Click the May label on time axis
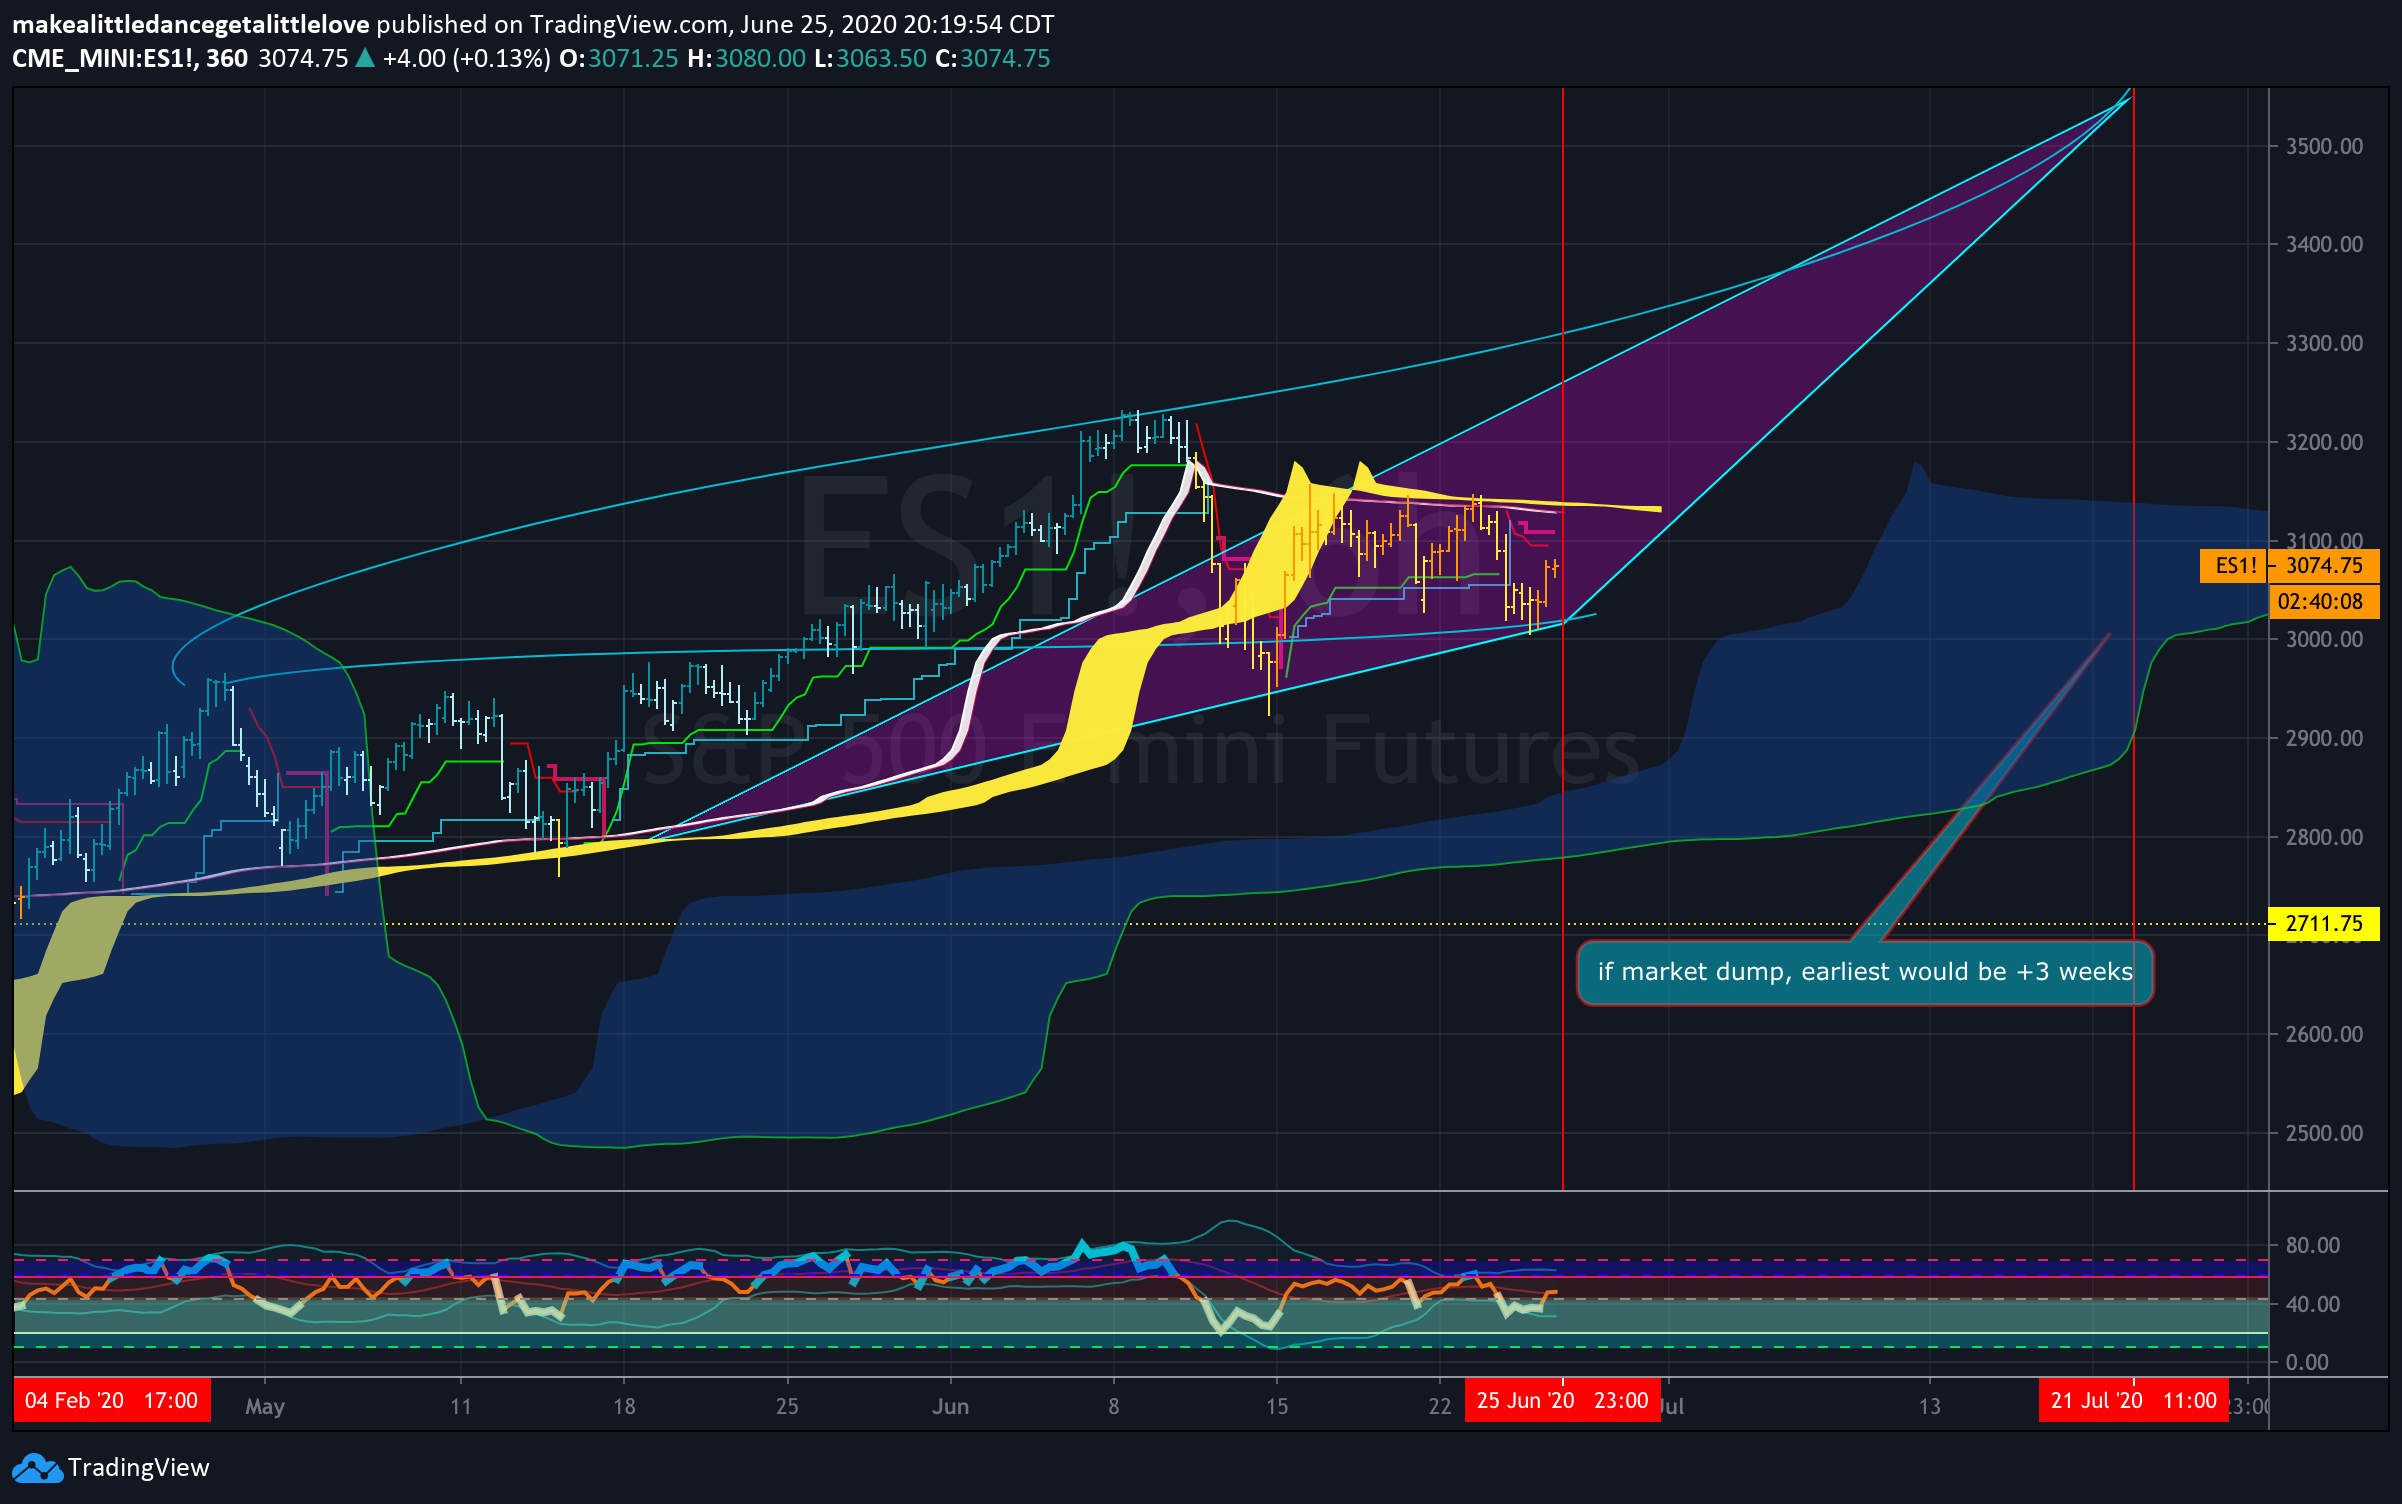Image resolution: width=2402 pixels, height=1504 pixels. (x=265, y=1406)
